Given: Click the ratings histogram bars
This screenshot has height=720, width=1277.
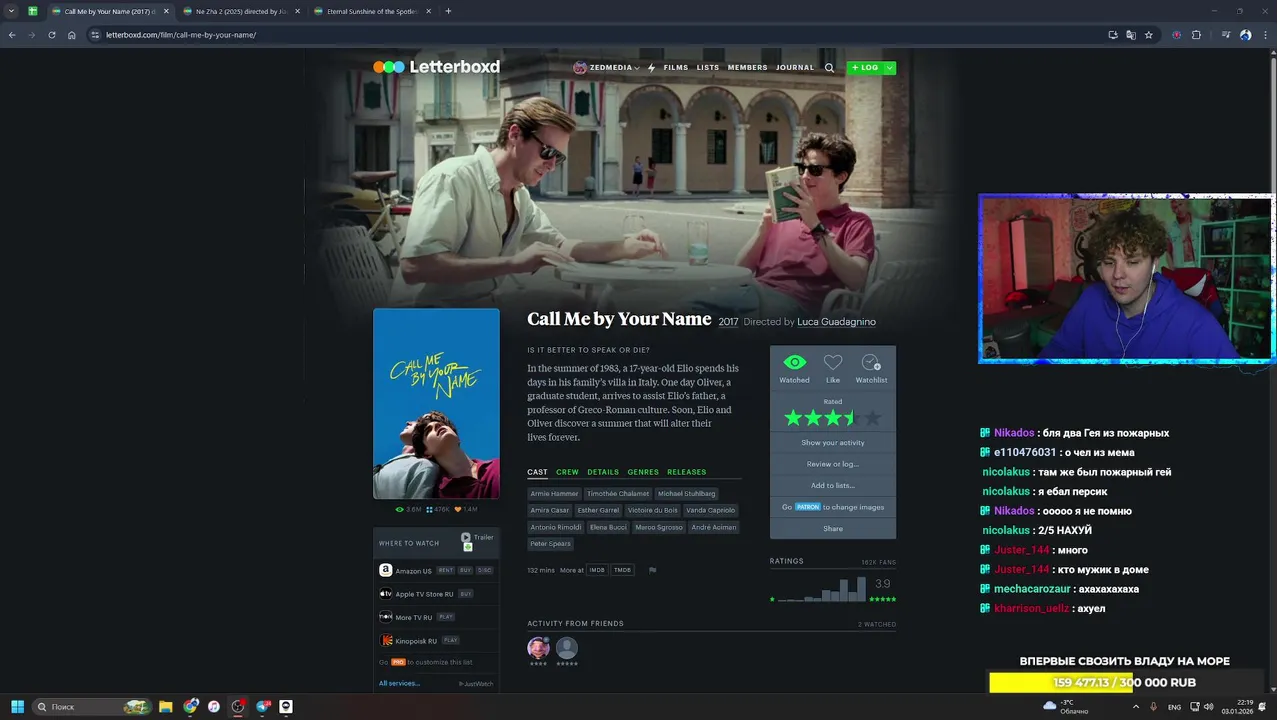Looking at the screenshot, I should (822, 589).
